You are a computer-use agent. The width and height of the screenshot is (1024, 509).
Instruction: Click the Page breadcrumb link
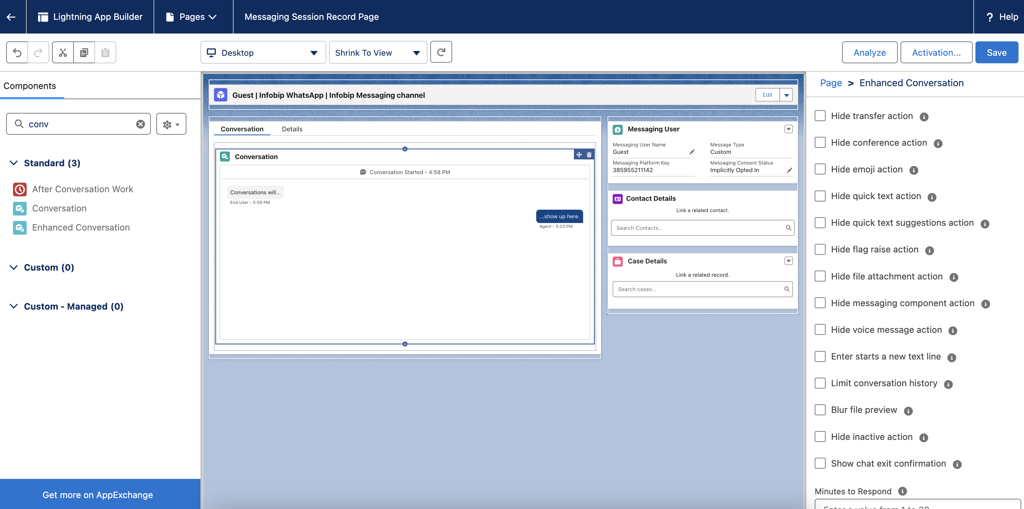[x=831, y=83]
